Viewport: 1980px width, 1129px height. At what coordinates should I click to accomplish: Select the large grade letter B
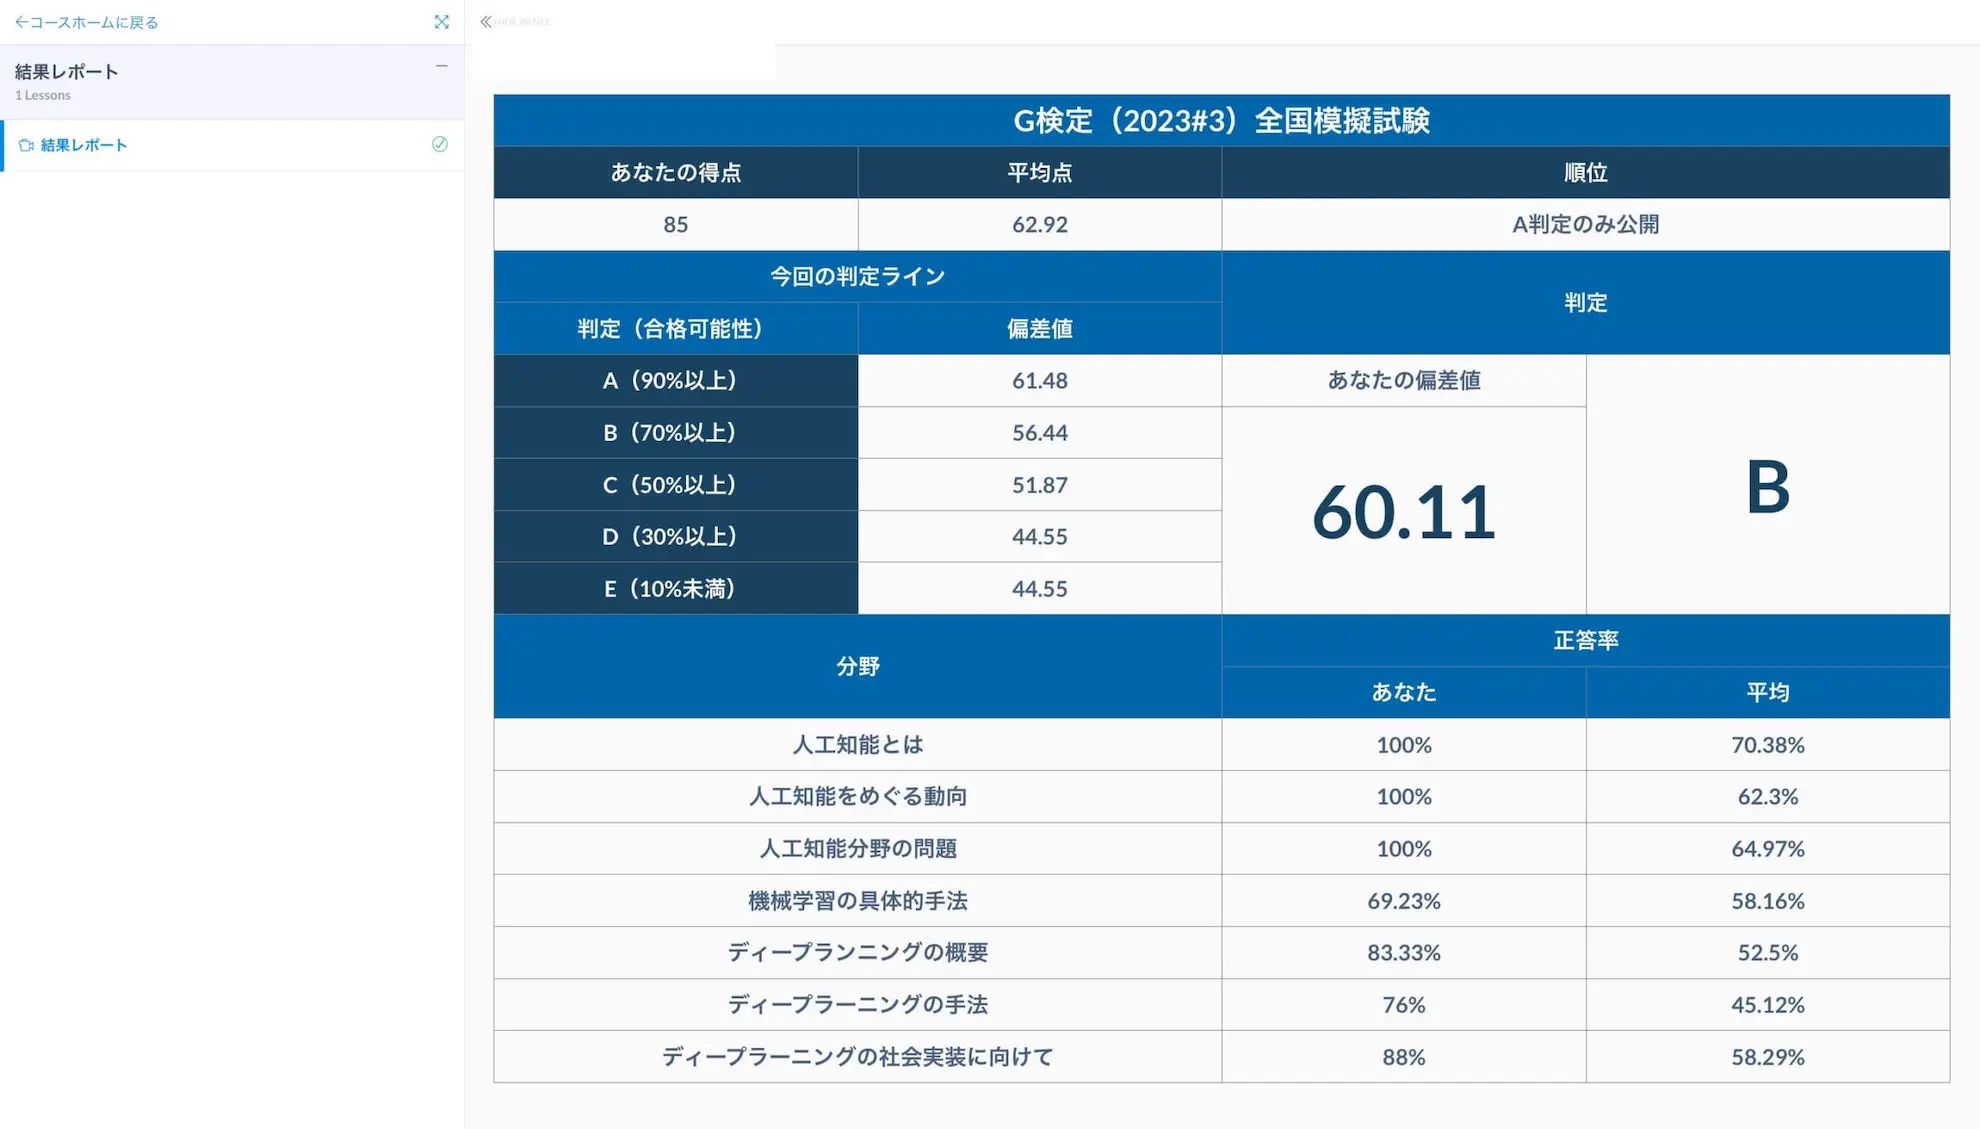(x=1768, y=487)
